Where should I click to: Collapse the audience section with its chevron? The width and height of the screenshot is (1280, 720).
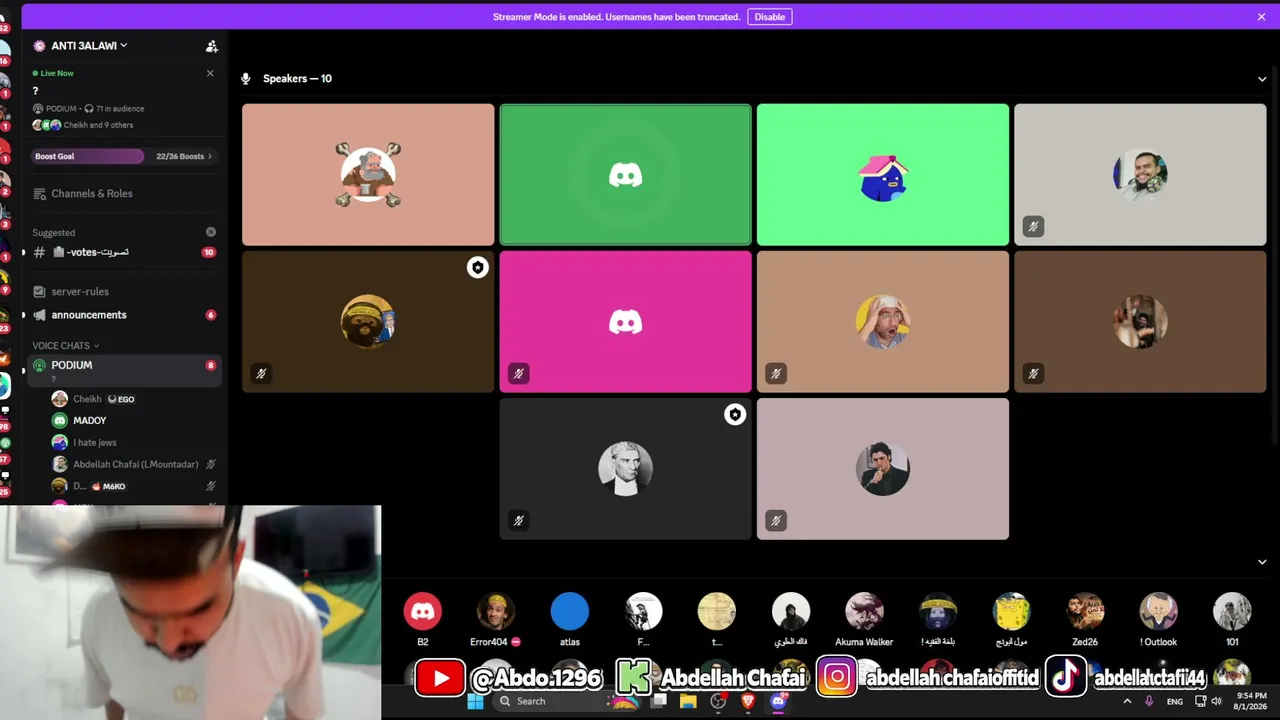coord(1261,562)
